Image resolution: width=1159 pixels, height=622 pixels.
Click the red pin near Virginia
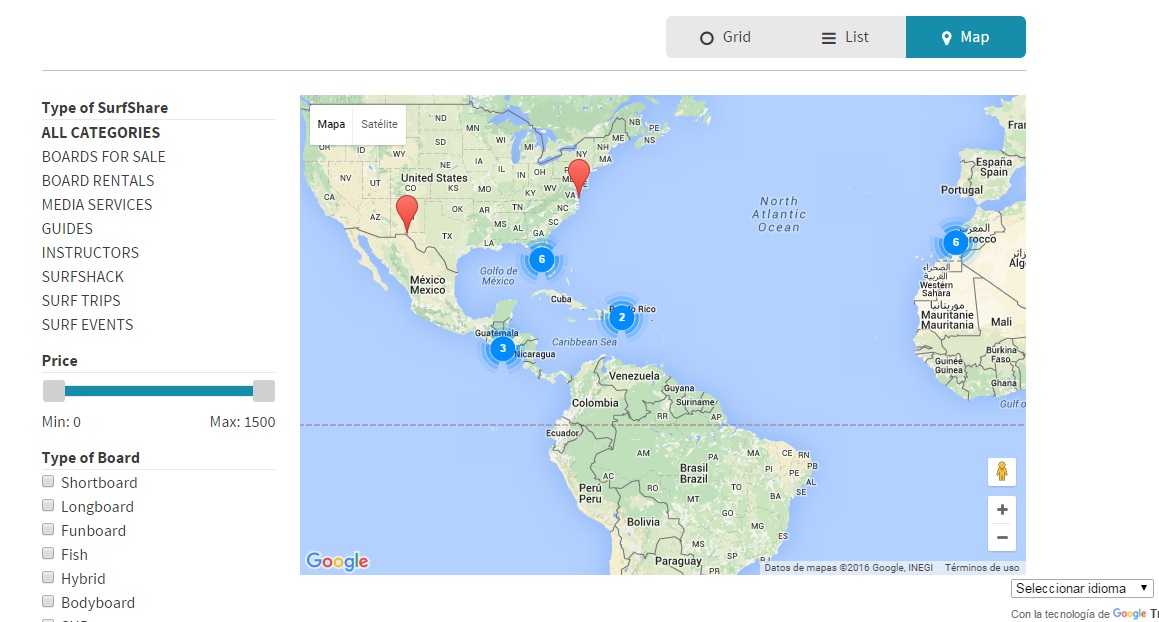pos(578,177)
